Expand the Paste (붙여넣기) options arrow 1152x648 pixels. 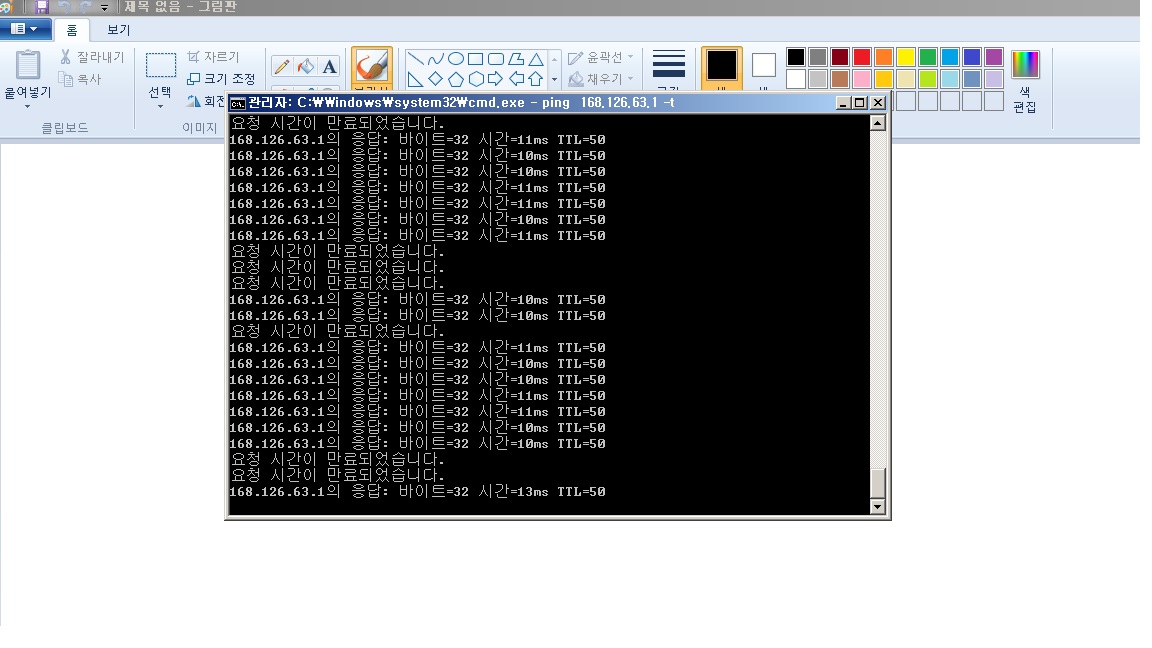[28, 107]
